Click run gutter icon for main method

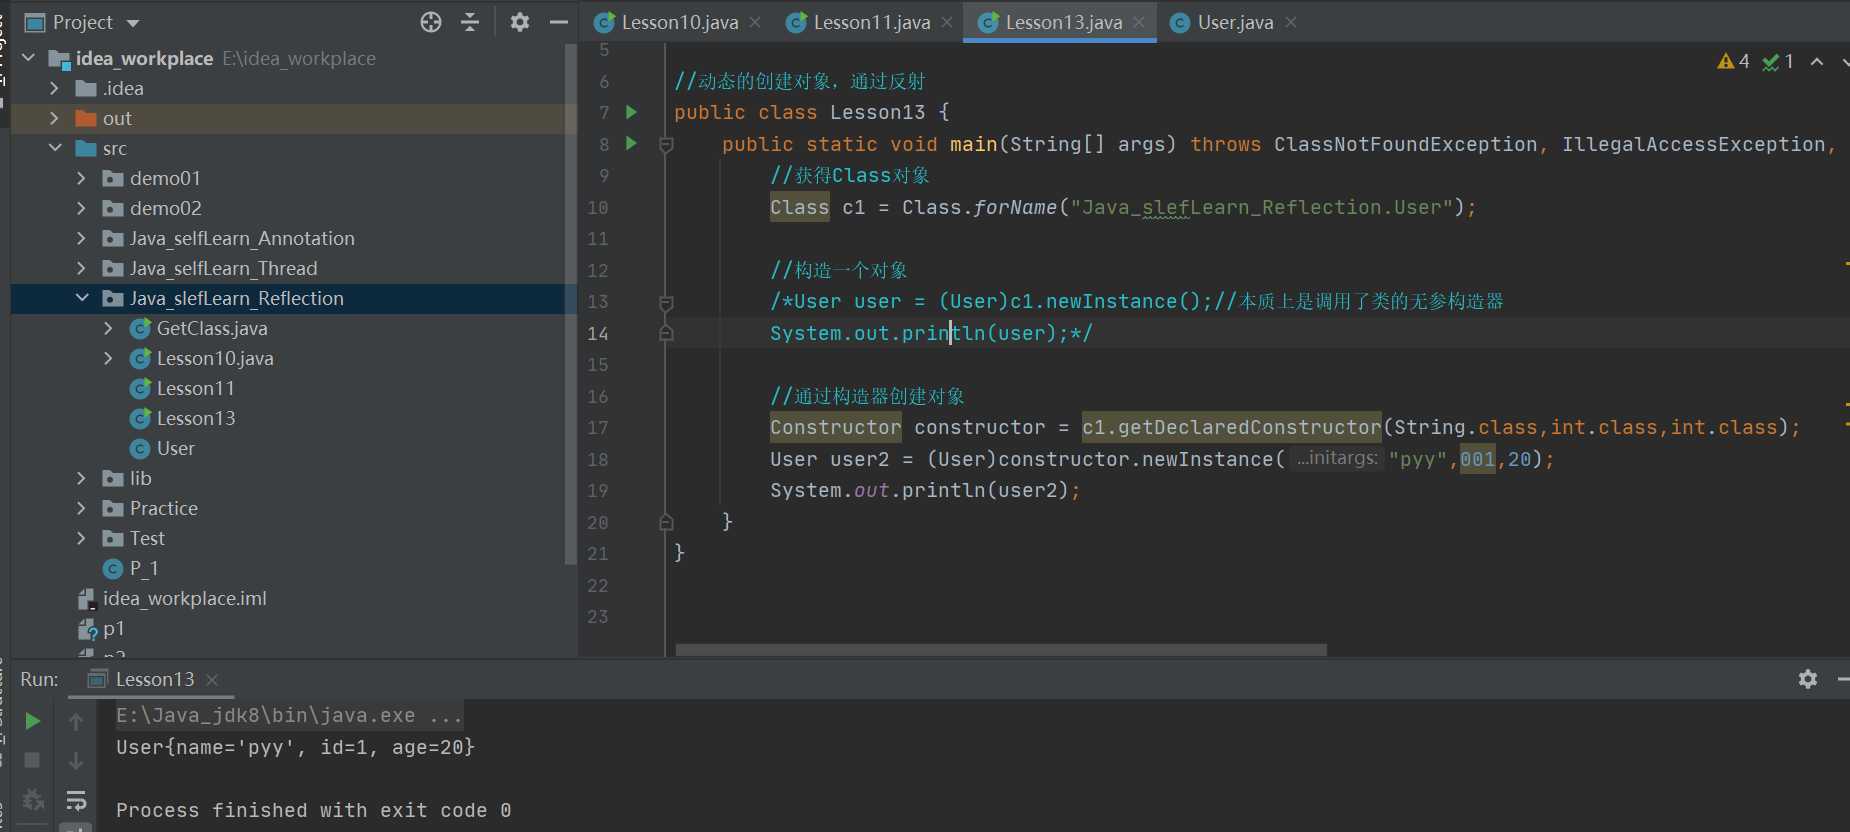click(x=631, y=143)
